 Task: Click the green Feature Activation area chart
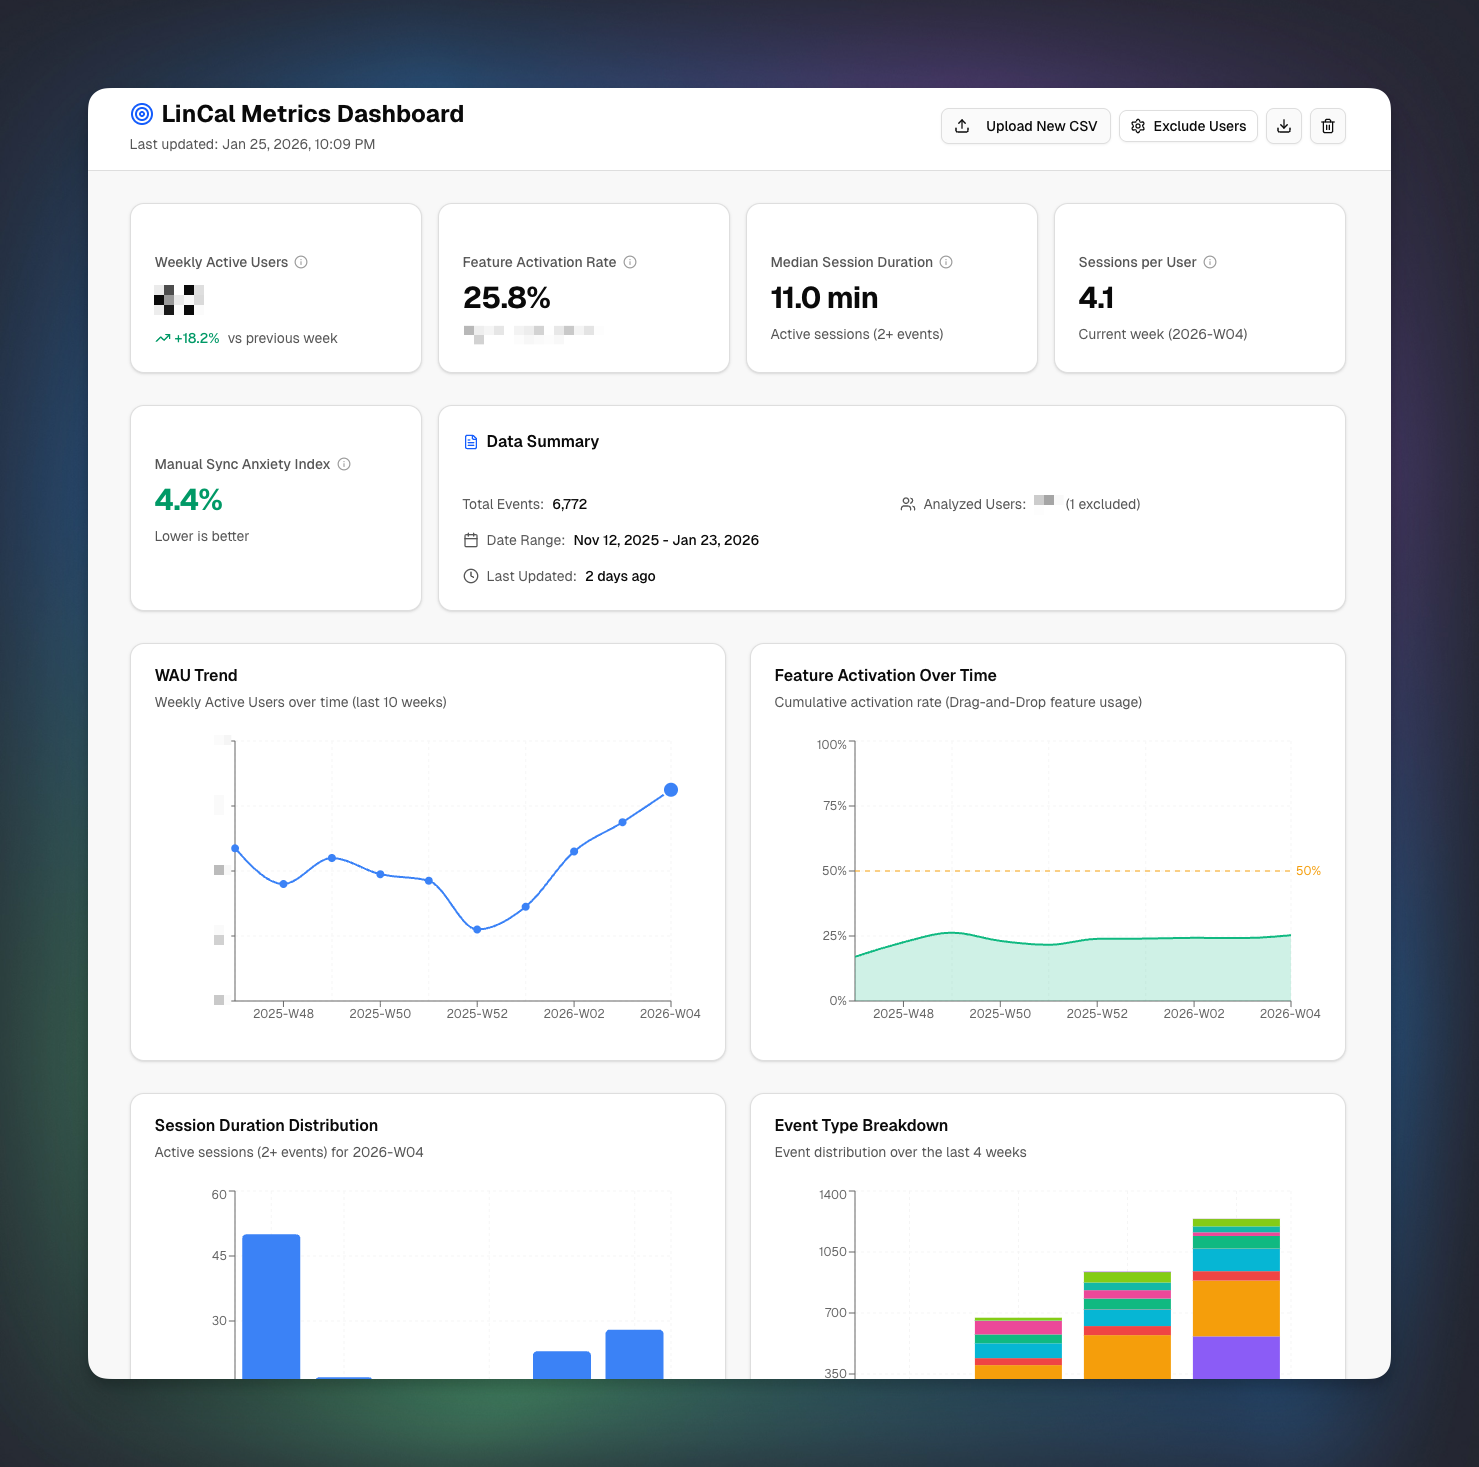click(1070, 970)
